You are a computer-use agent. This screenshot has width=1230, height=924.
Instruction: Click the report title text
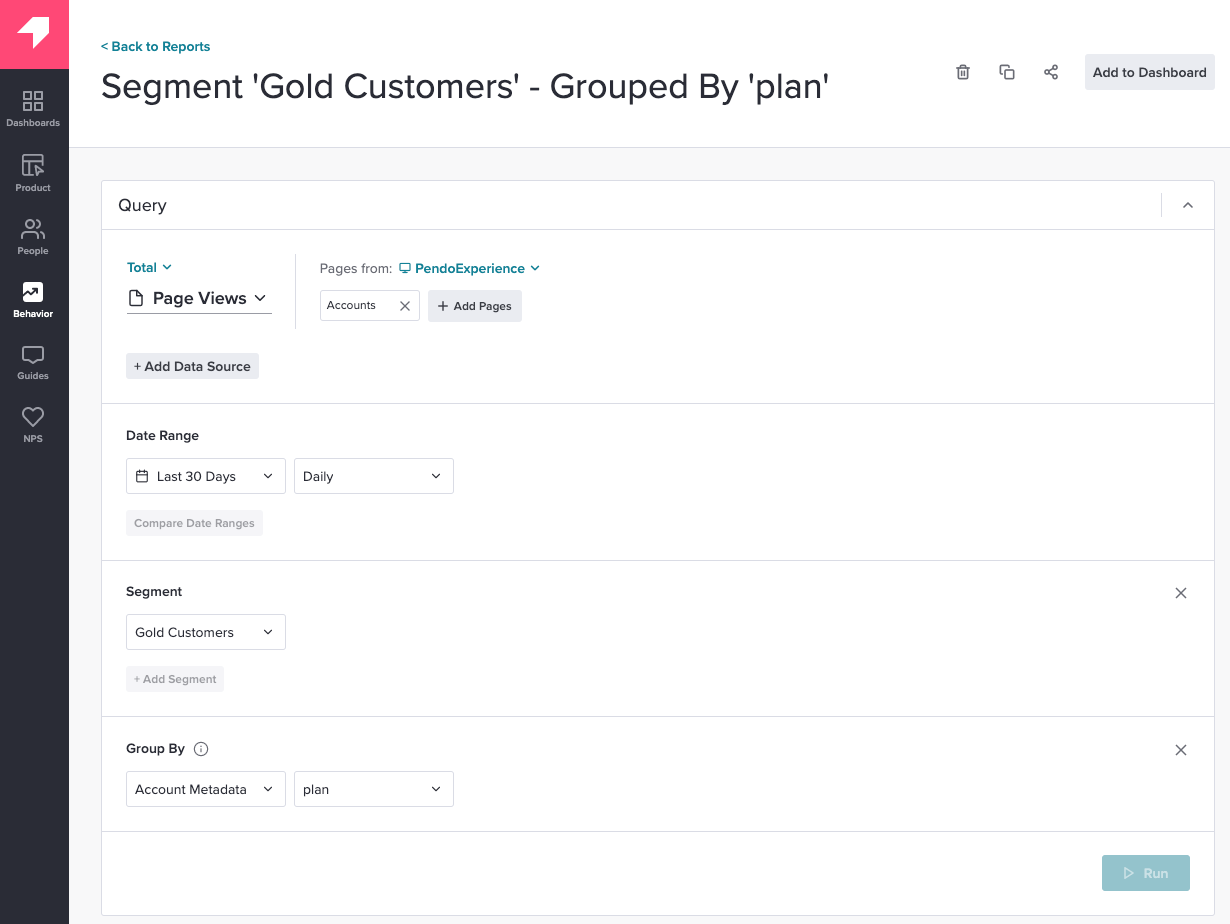tap(465, 87)
